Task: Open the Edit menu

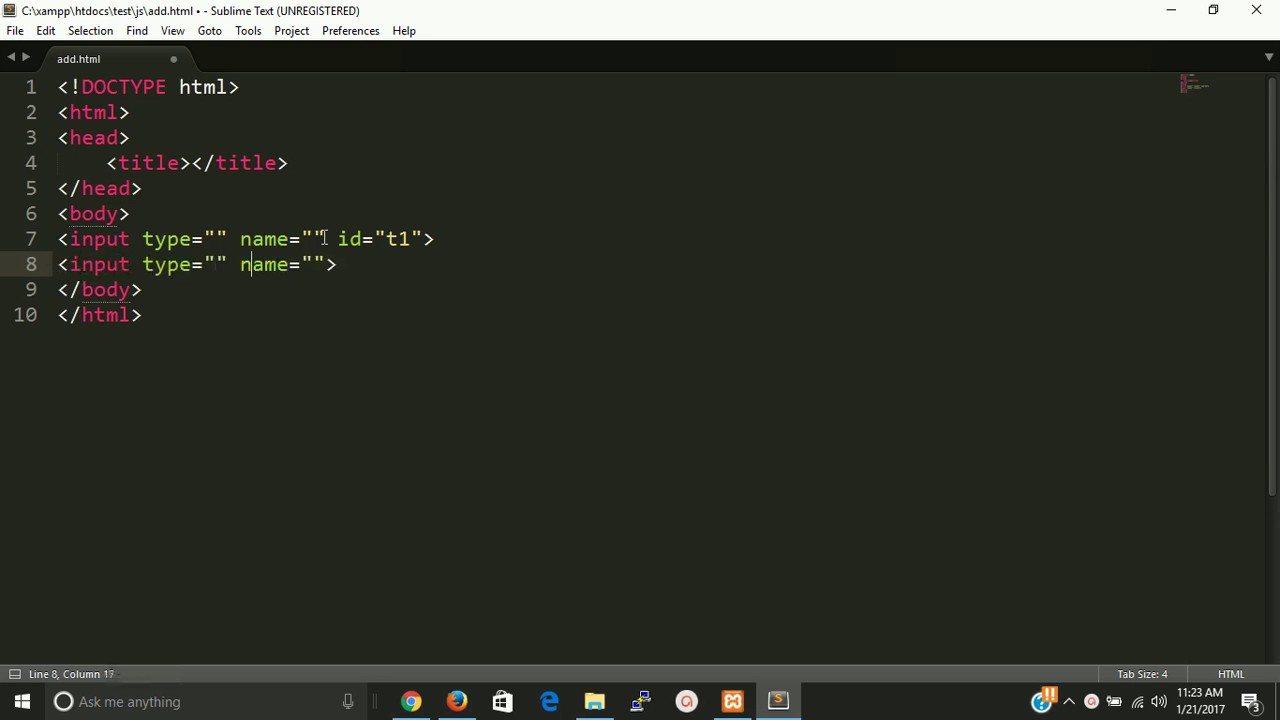Action: point(46,31)
